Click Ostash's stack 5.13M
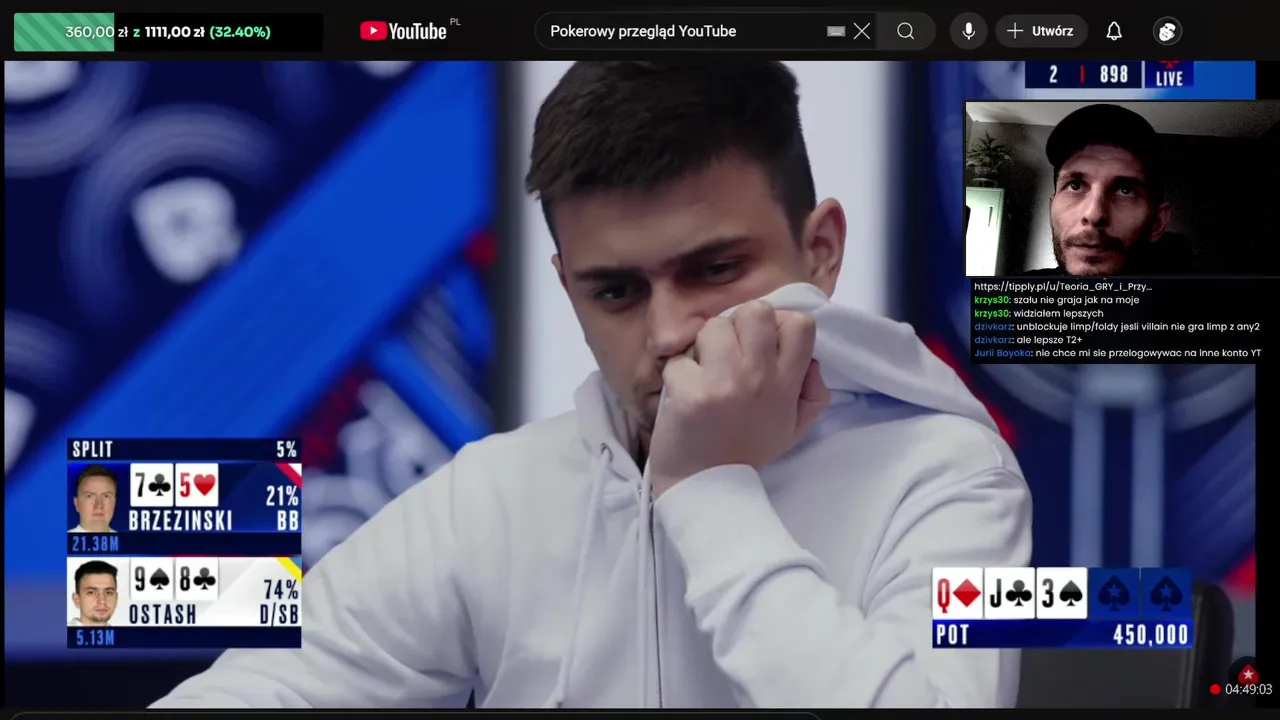This screenshot has height=720, width=1280. 93,638
